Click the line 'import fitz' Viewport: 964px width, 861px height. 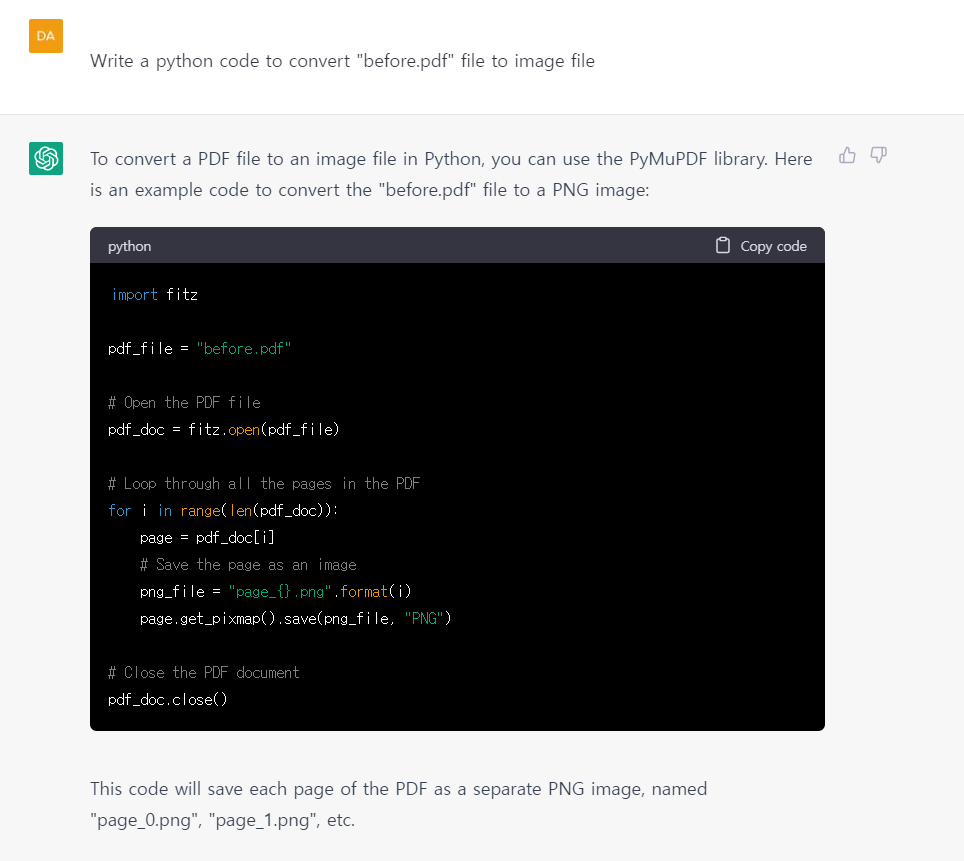(154, 295)
